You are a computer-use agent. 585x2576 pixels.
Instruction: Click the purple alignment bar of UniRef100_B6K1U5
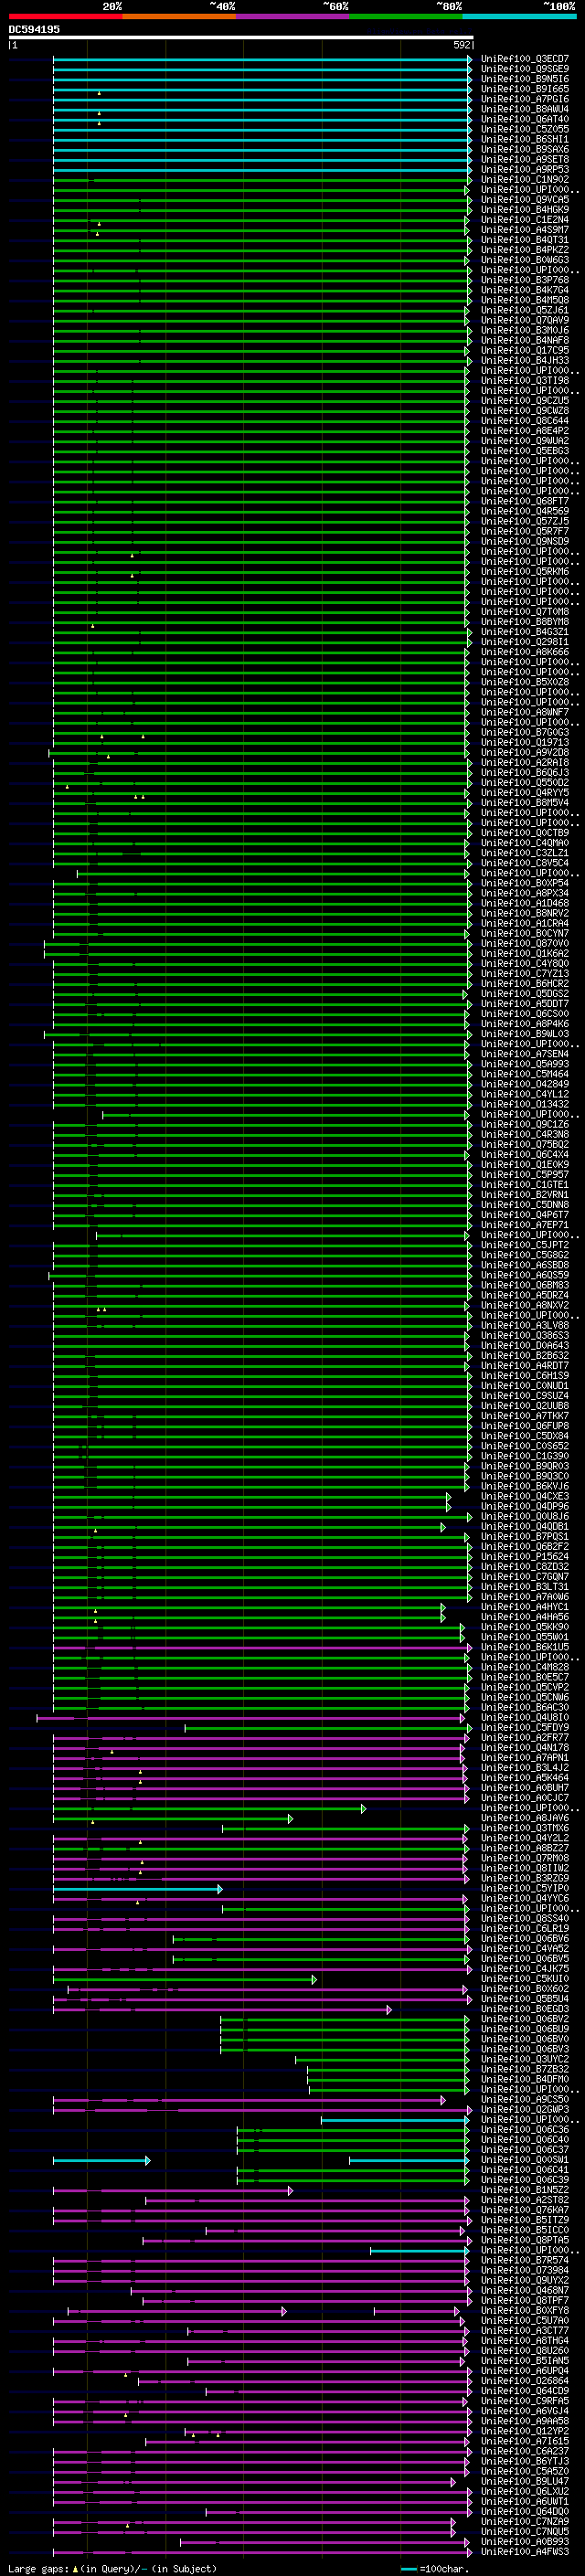(x=262, y=1647)
